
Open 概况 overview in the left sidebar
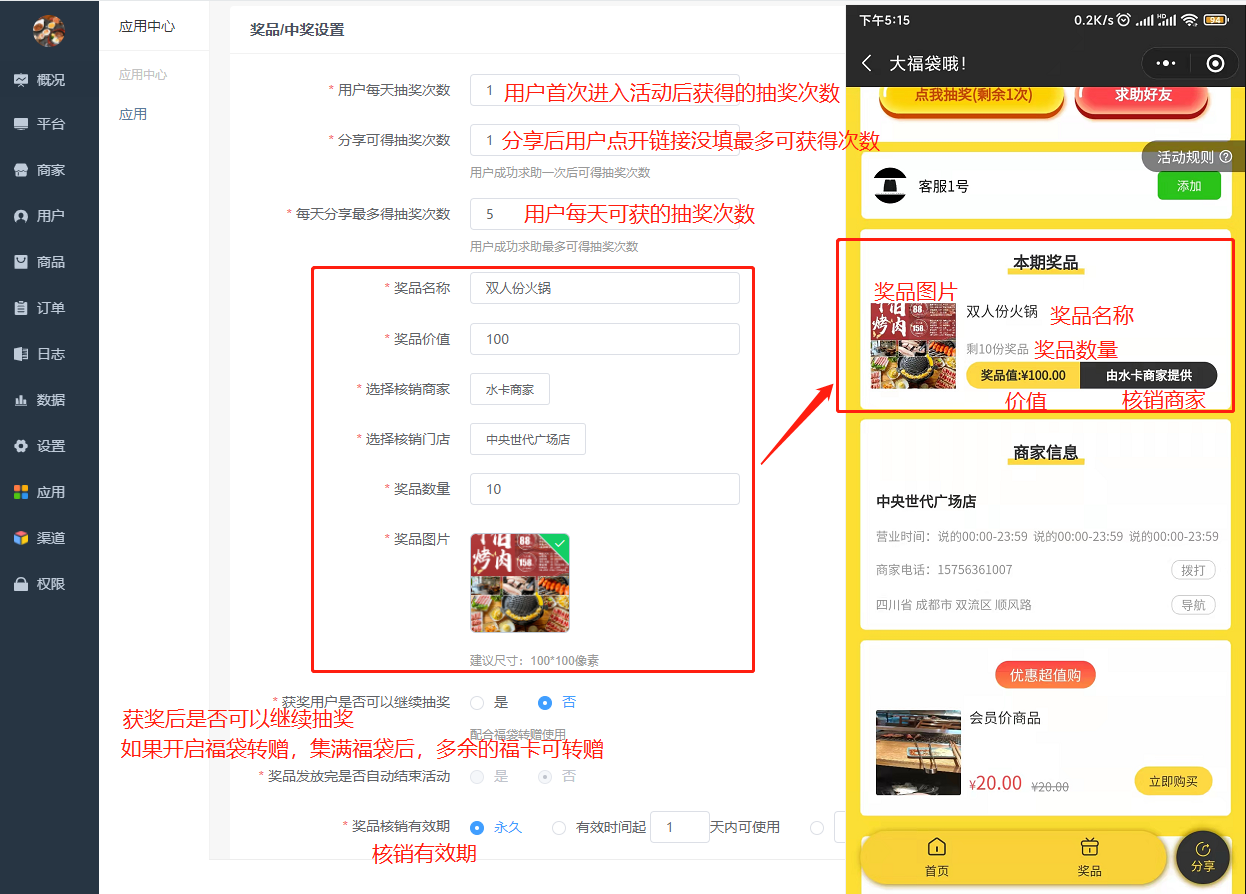pyautogui.click(x=40, y=80)
